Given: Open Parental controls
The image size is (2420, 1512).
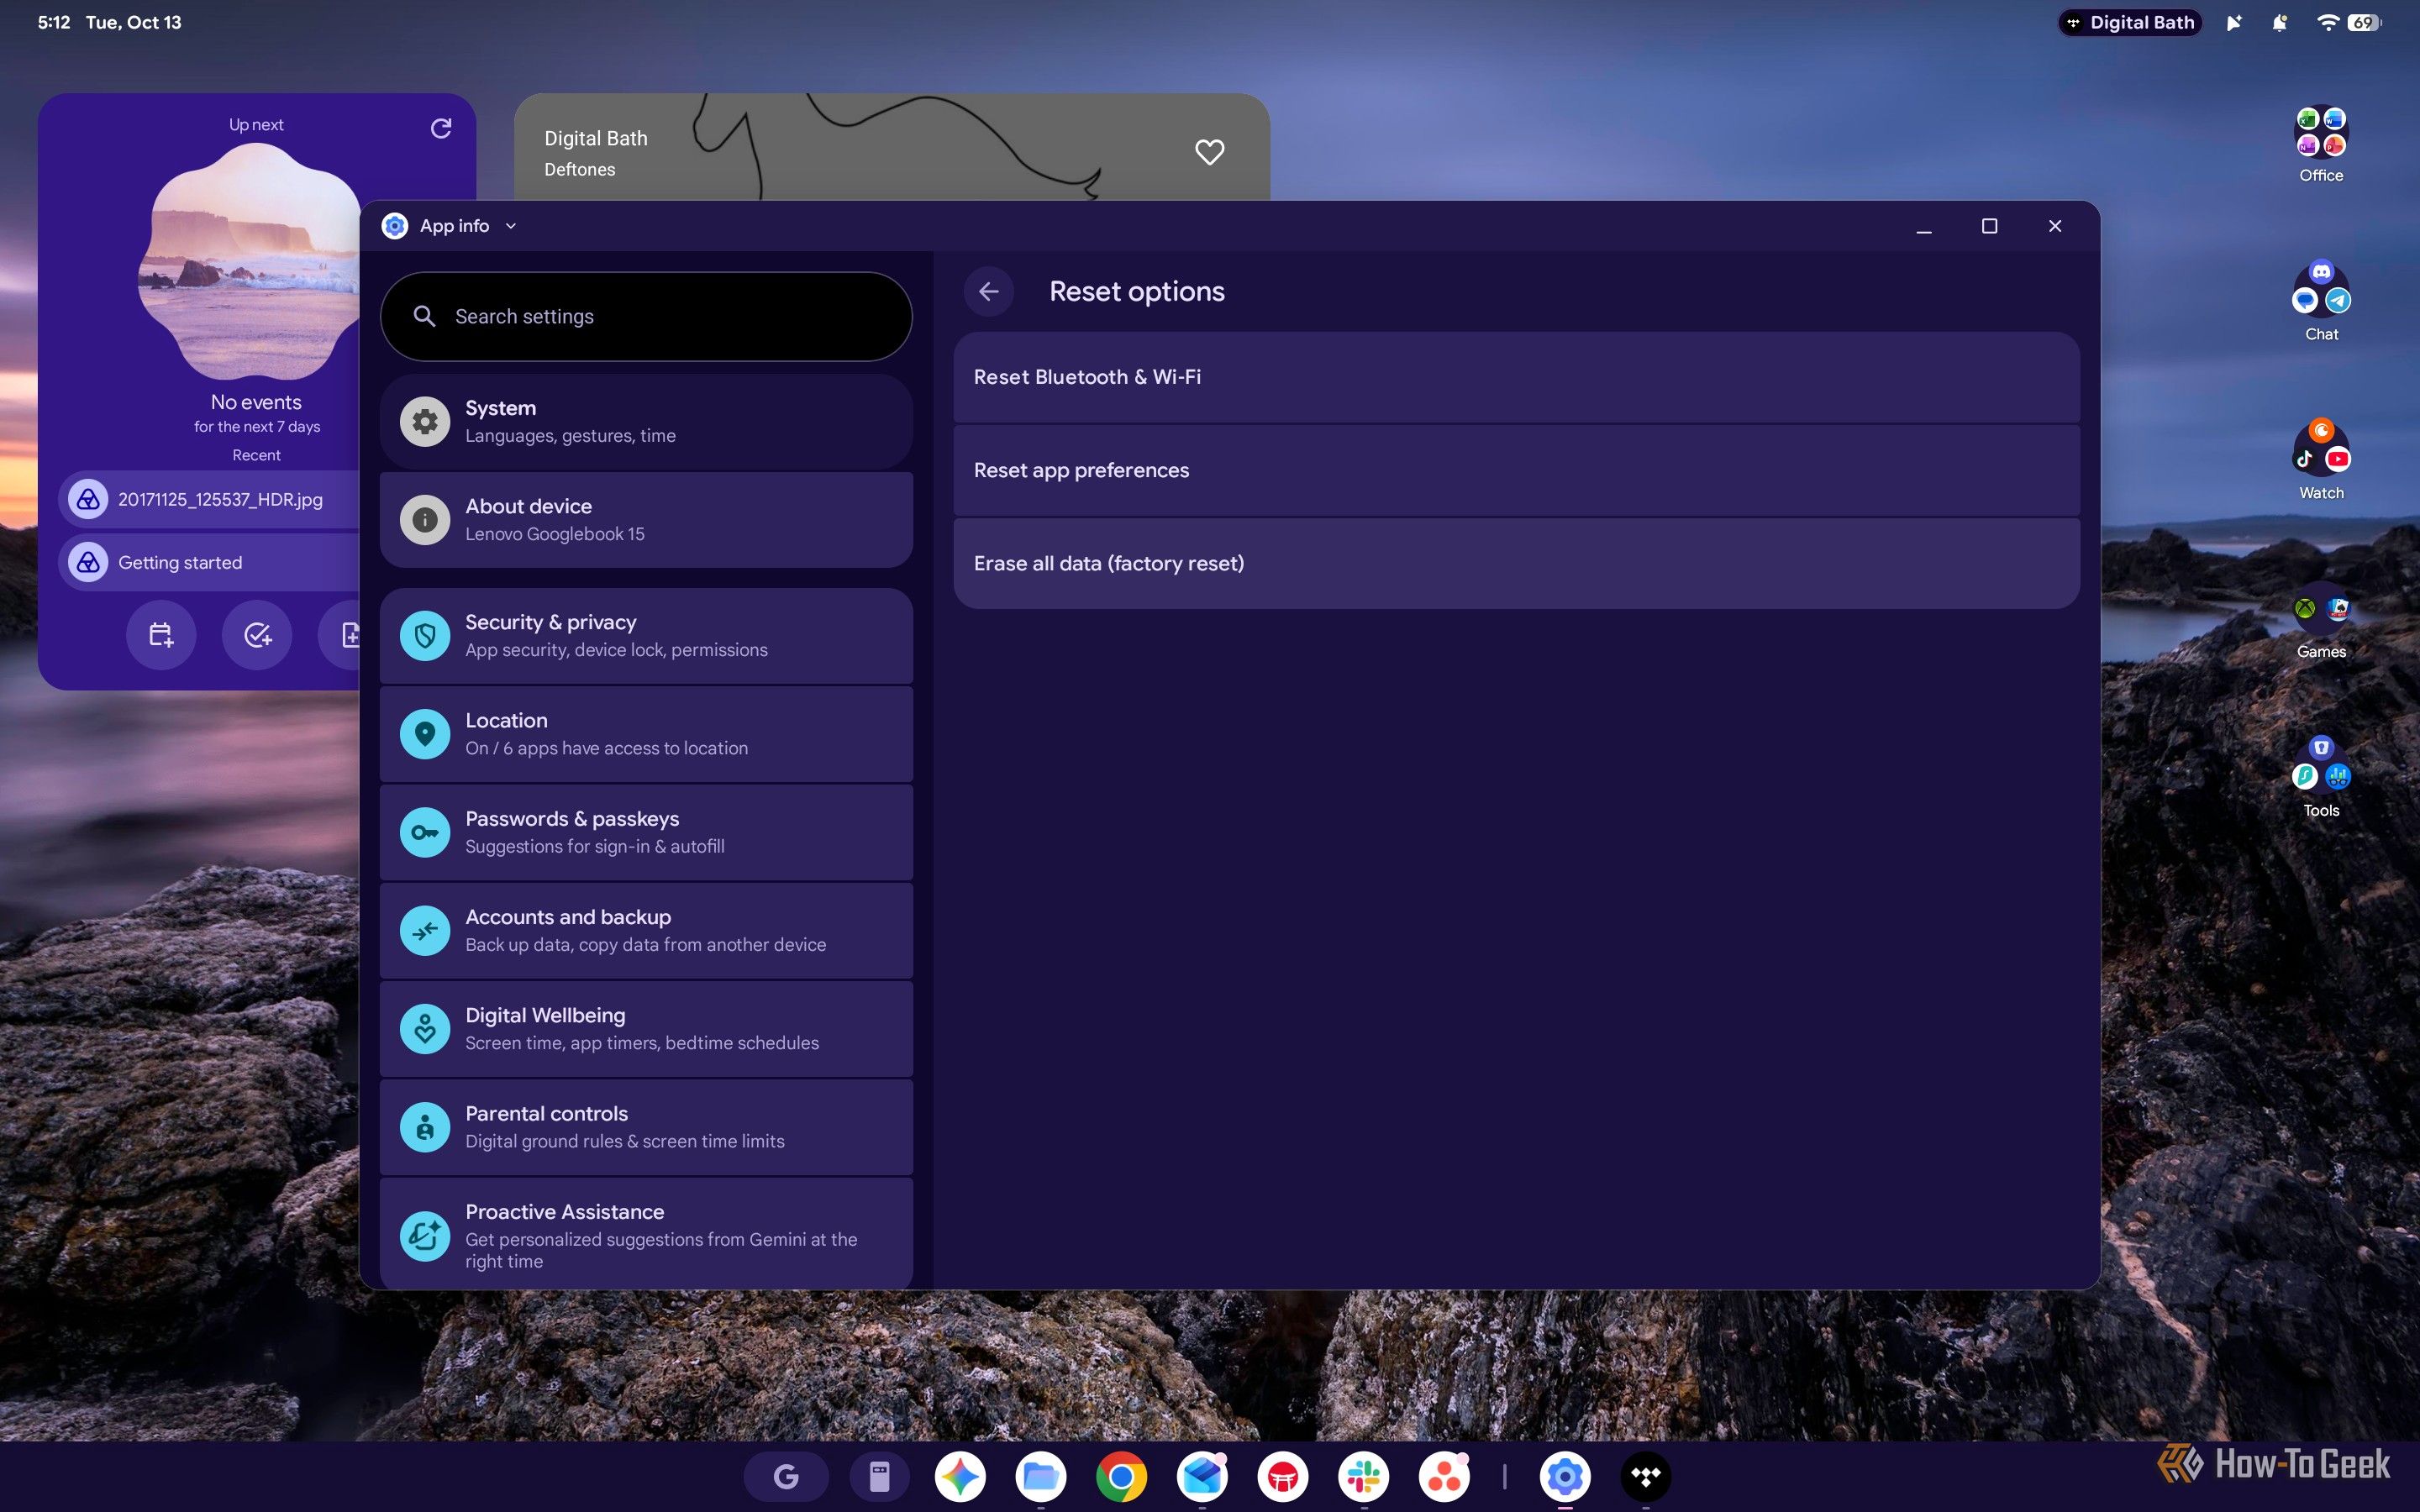Looking at the screenshot, I should [x=646, y=1127].
